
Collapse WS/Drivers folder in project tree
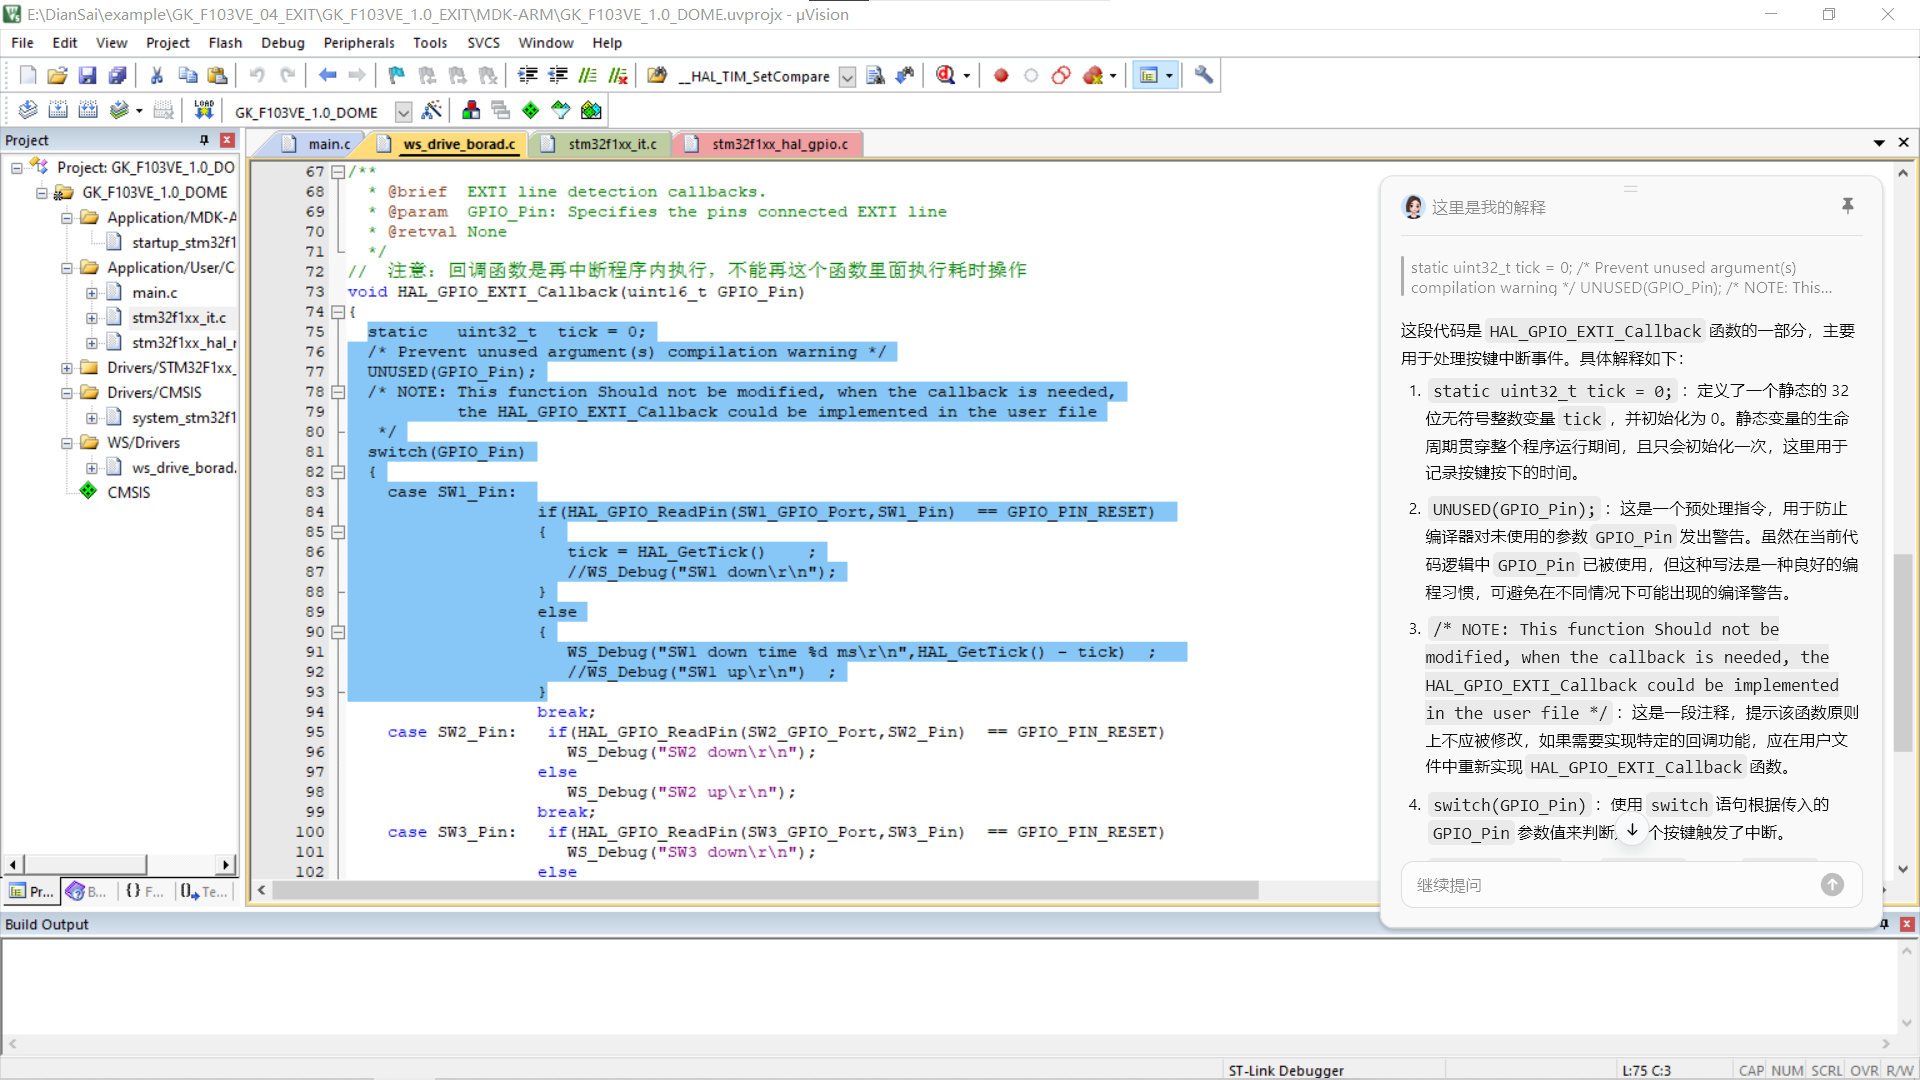tap(67, 443)
